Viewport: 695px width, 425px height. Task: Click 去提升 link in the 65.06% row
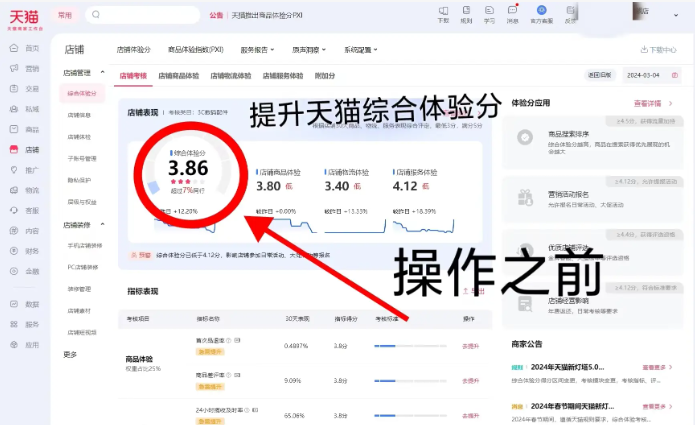(x=470, y=416)
